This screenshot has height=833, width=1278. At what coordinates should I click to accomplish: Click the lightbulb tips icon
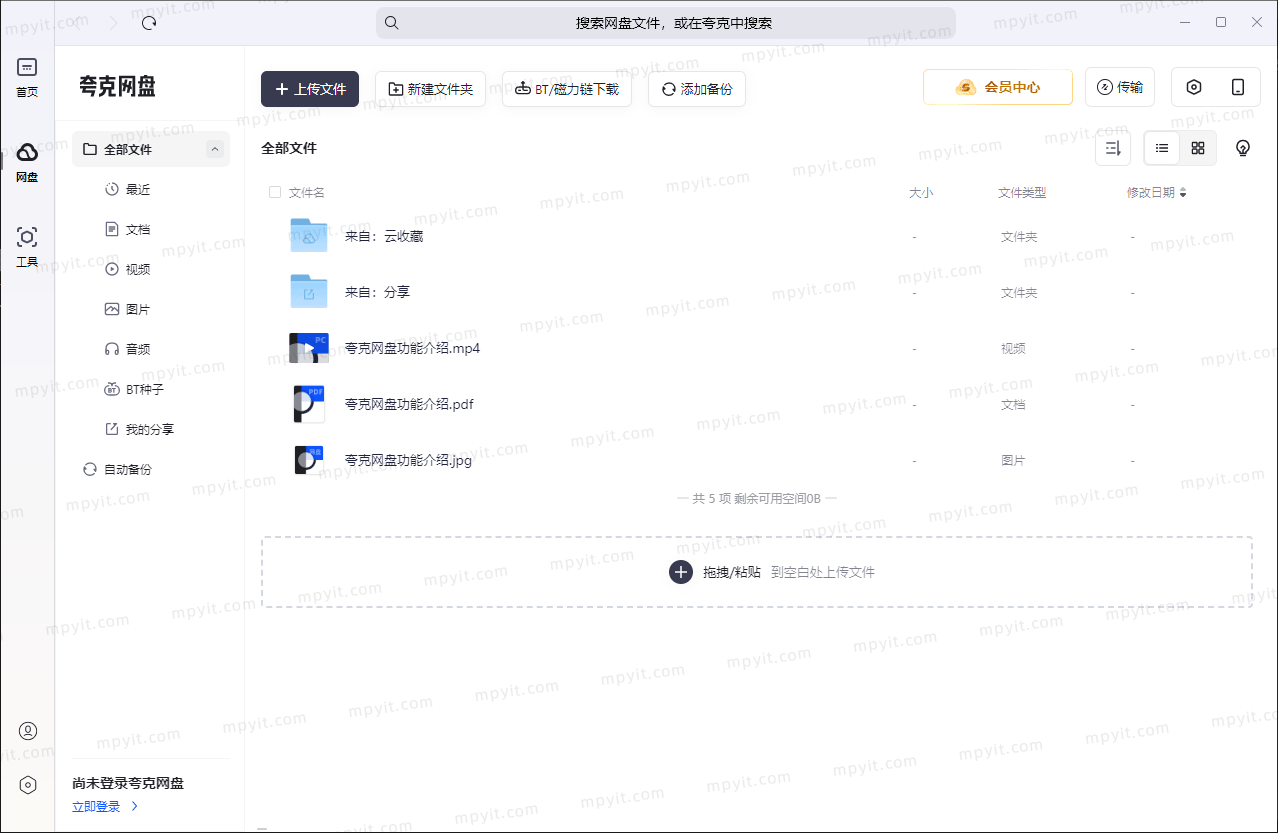click(x=1243, y=148)
